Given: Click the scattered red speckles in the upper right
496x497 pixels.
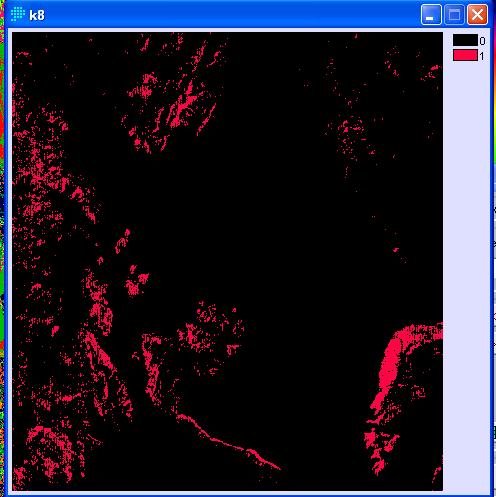Looking at the screenshot, I should pos(352,133).
